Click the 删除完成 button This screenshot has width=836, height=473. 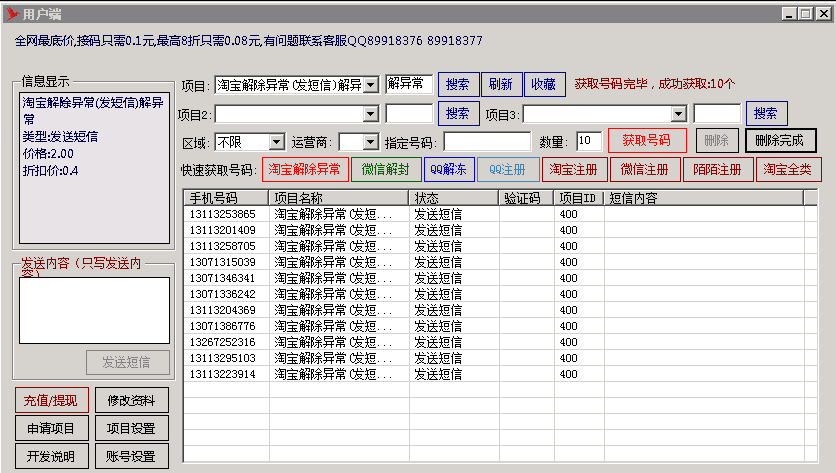781,141
